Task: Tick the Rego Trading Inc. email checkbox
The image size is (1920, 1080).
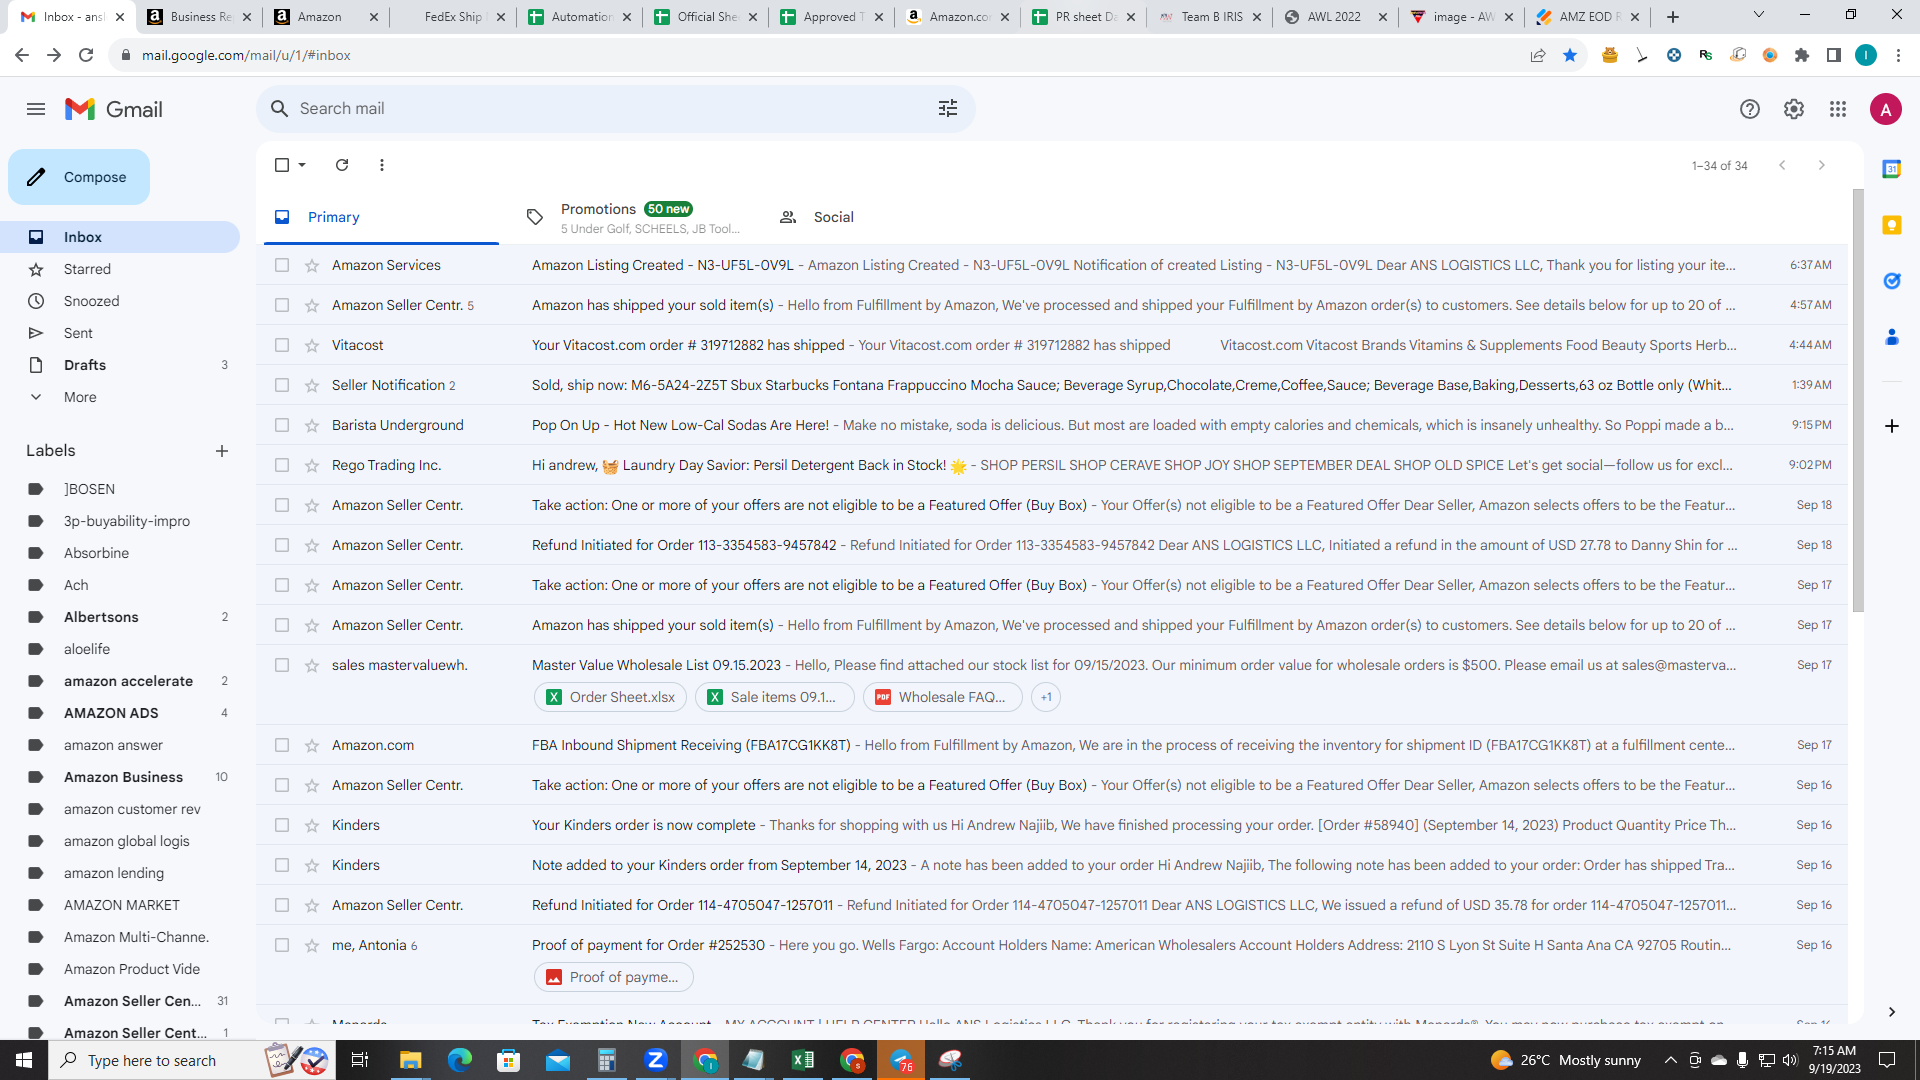Action: tap(282, 465)
